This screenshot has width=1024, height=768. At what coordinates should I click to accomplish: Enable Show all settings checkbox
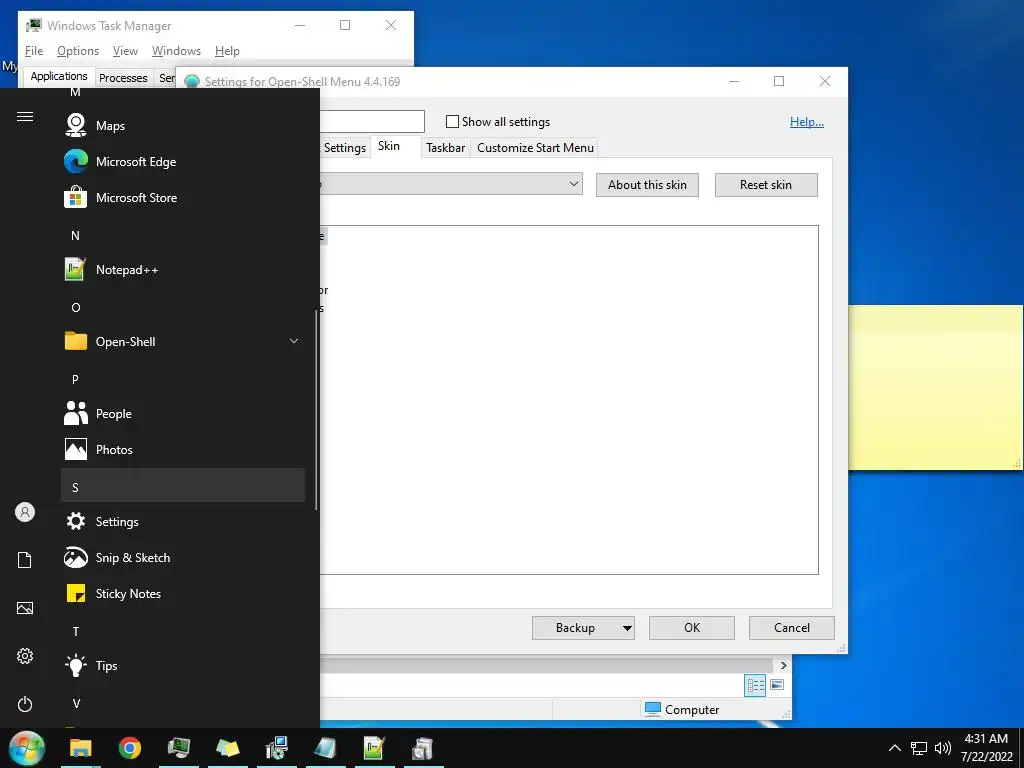click(x=452, y=121)
